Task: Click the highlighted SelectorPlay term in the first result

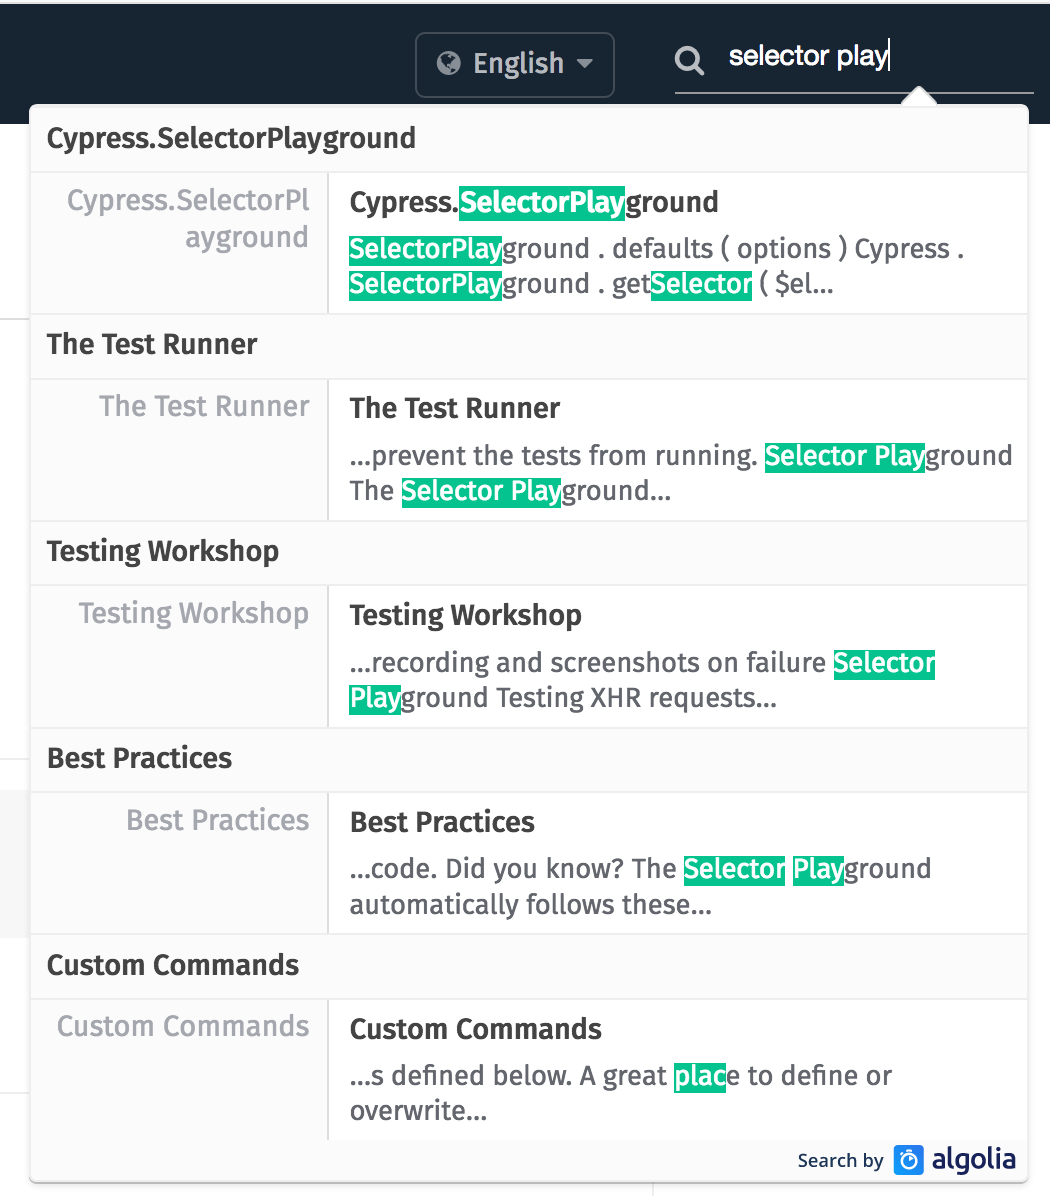Action: (x=542, y=202)
